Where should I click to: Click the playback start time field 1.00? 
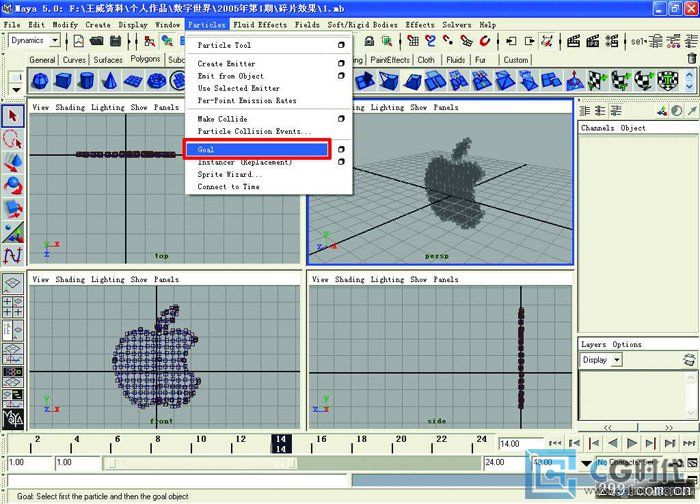pos(77,462)
